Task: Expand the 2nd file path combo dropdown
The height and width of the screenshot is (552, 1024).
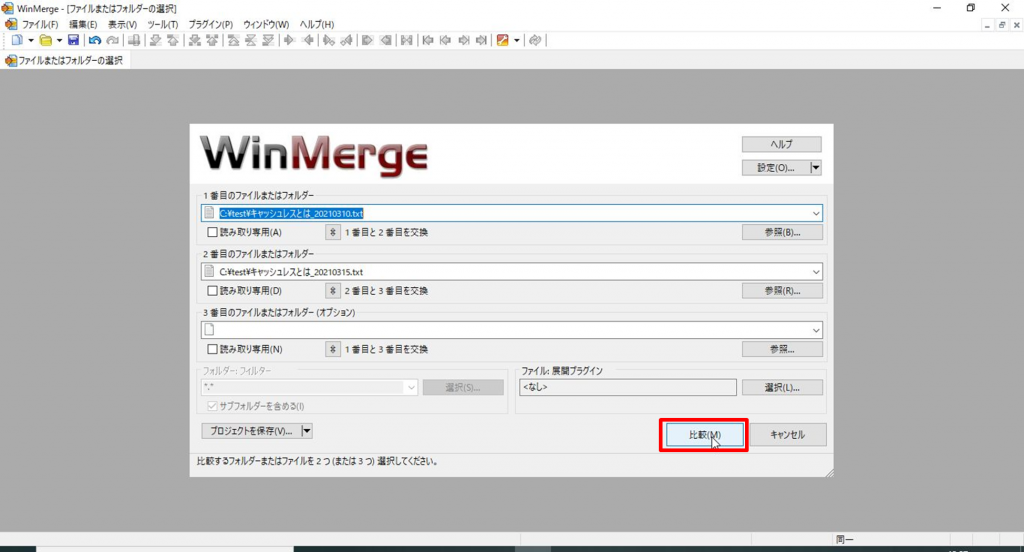Action: coord(816,272)
